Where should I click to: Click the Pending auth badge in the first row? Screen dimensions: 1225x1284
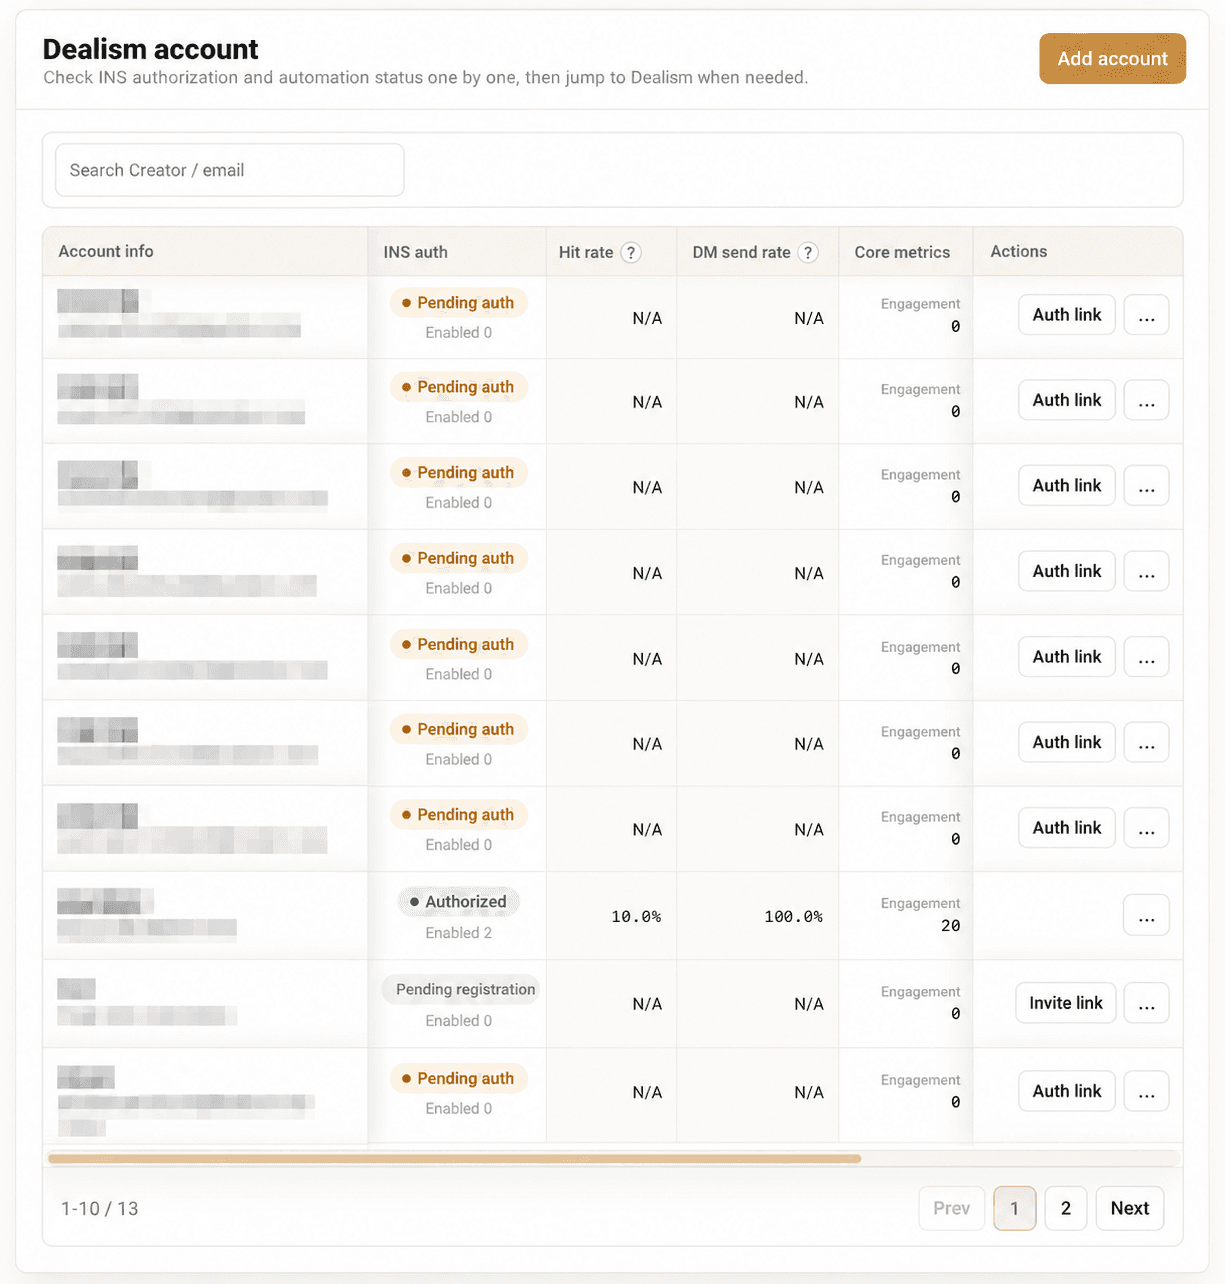click(x=458, y=302)
